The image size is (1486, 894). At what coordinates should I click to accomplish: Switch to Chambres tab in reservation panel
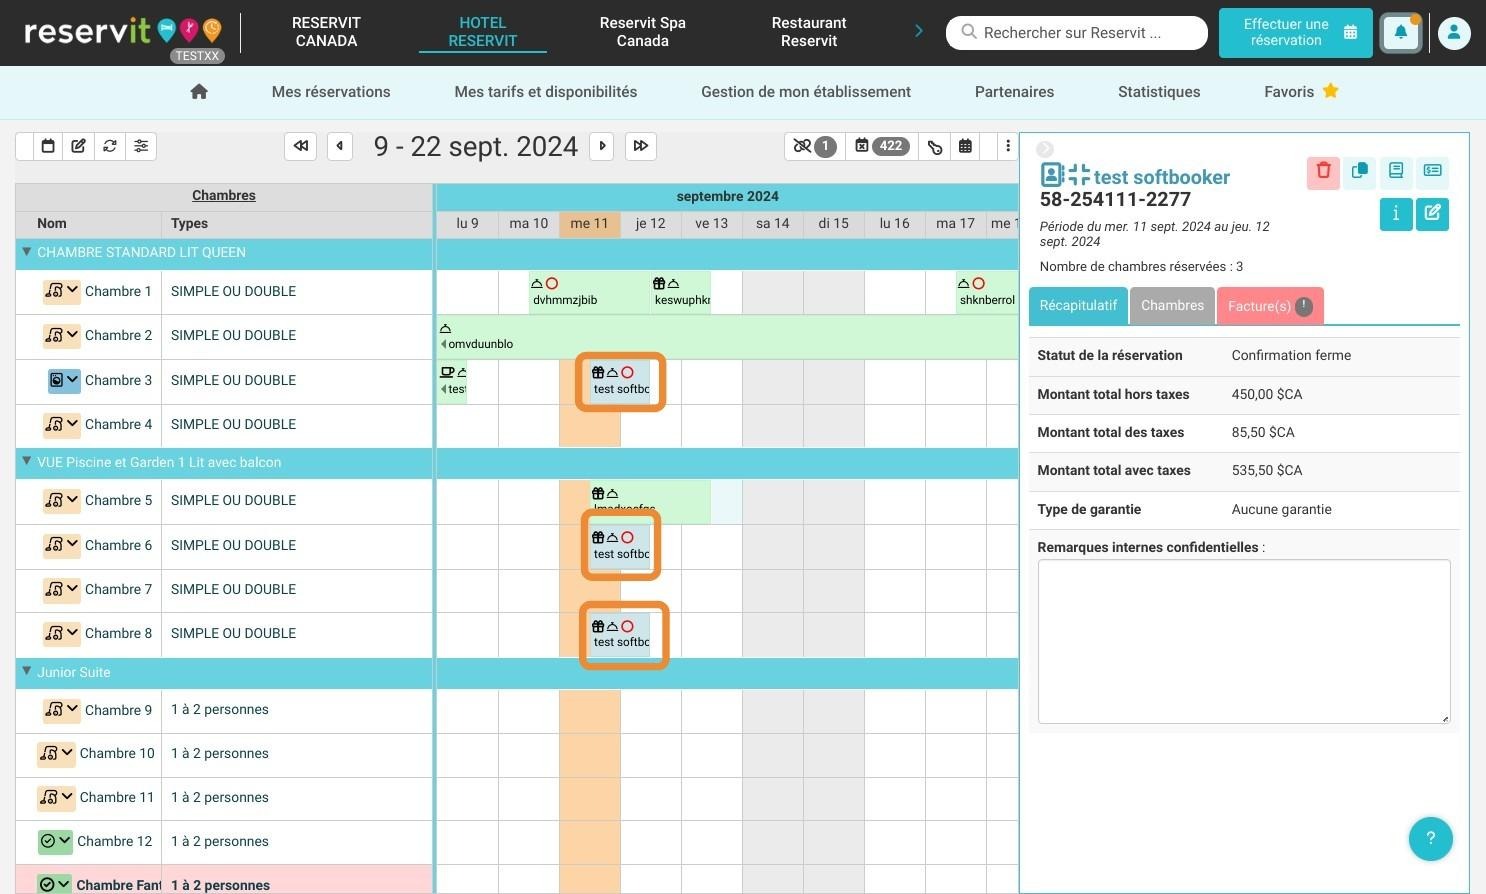(x=1172, y=306)
